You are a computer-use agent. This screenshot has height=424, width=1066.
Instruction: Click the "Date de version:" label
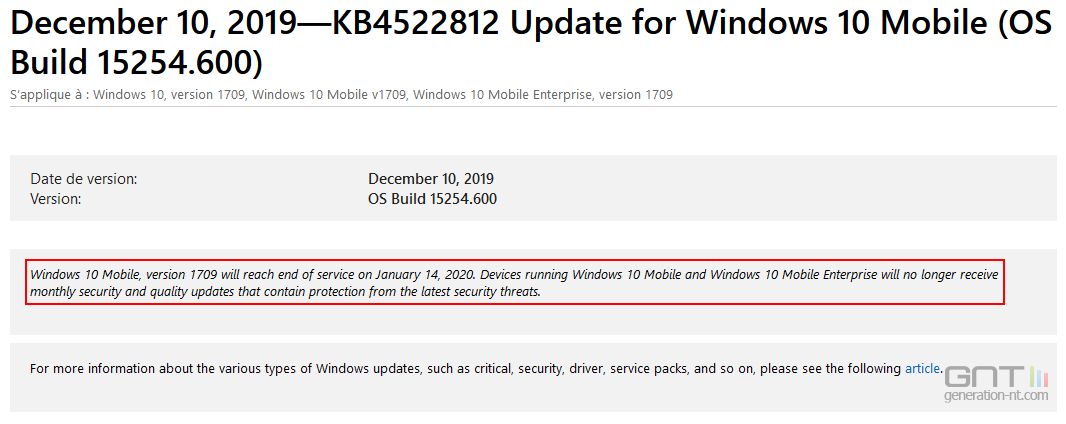[84, 179]
